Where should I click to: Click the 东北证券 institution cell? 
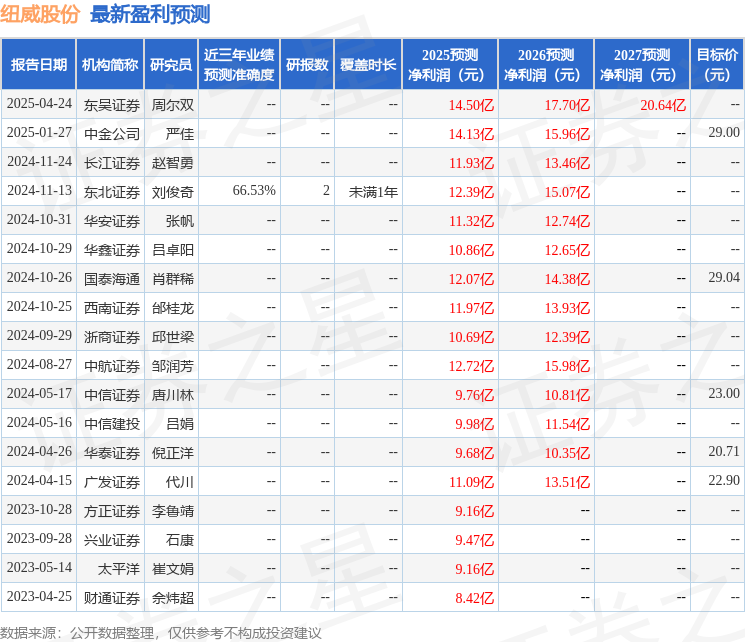[x=112, y=192]
